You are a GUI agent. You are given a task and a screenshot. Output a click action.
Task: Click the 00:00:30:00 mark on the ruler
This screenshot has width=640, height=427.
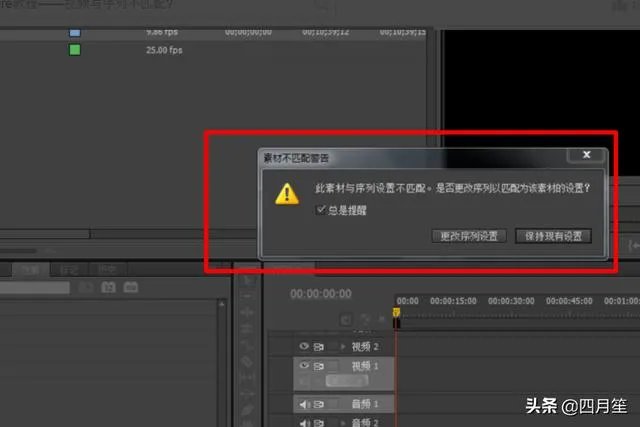coord(511,301)
